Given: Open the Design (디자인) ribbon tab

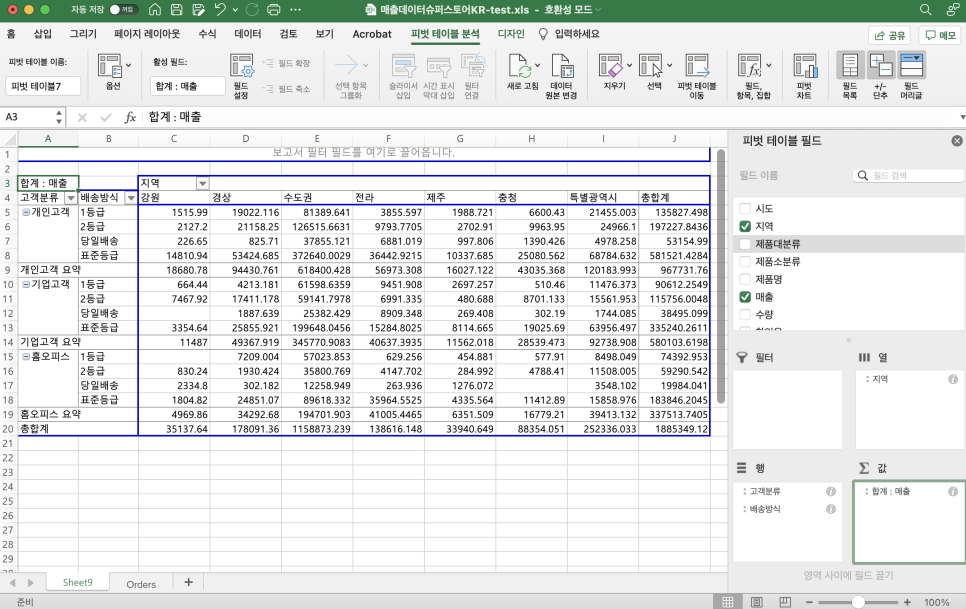Looking at the screenshot, I should coord(511,34).
